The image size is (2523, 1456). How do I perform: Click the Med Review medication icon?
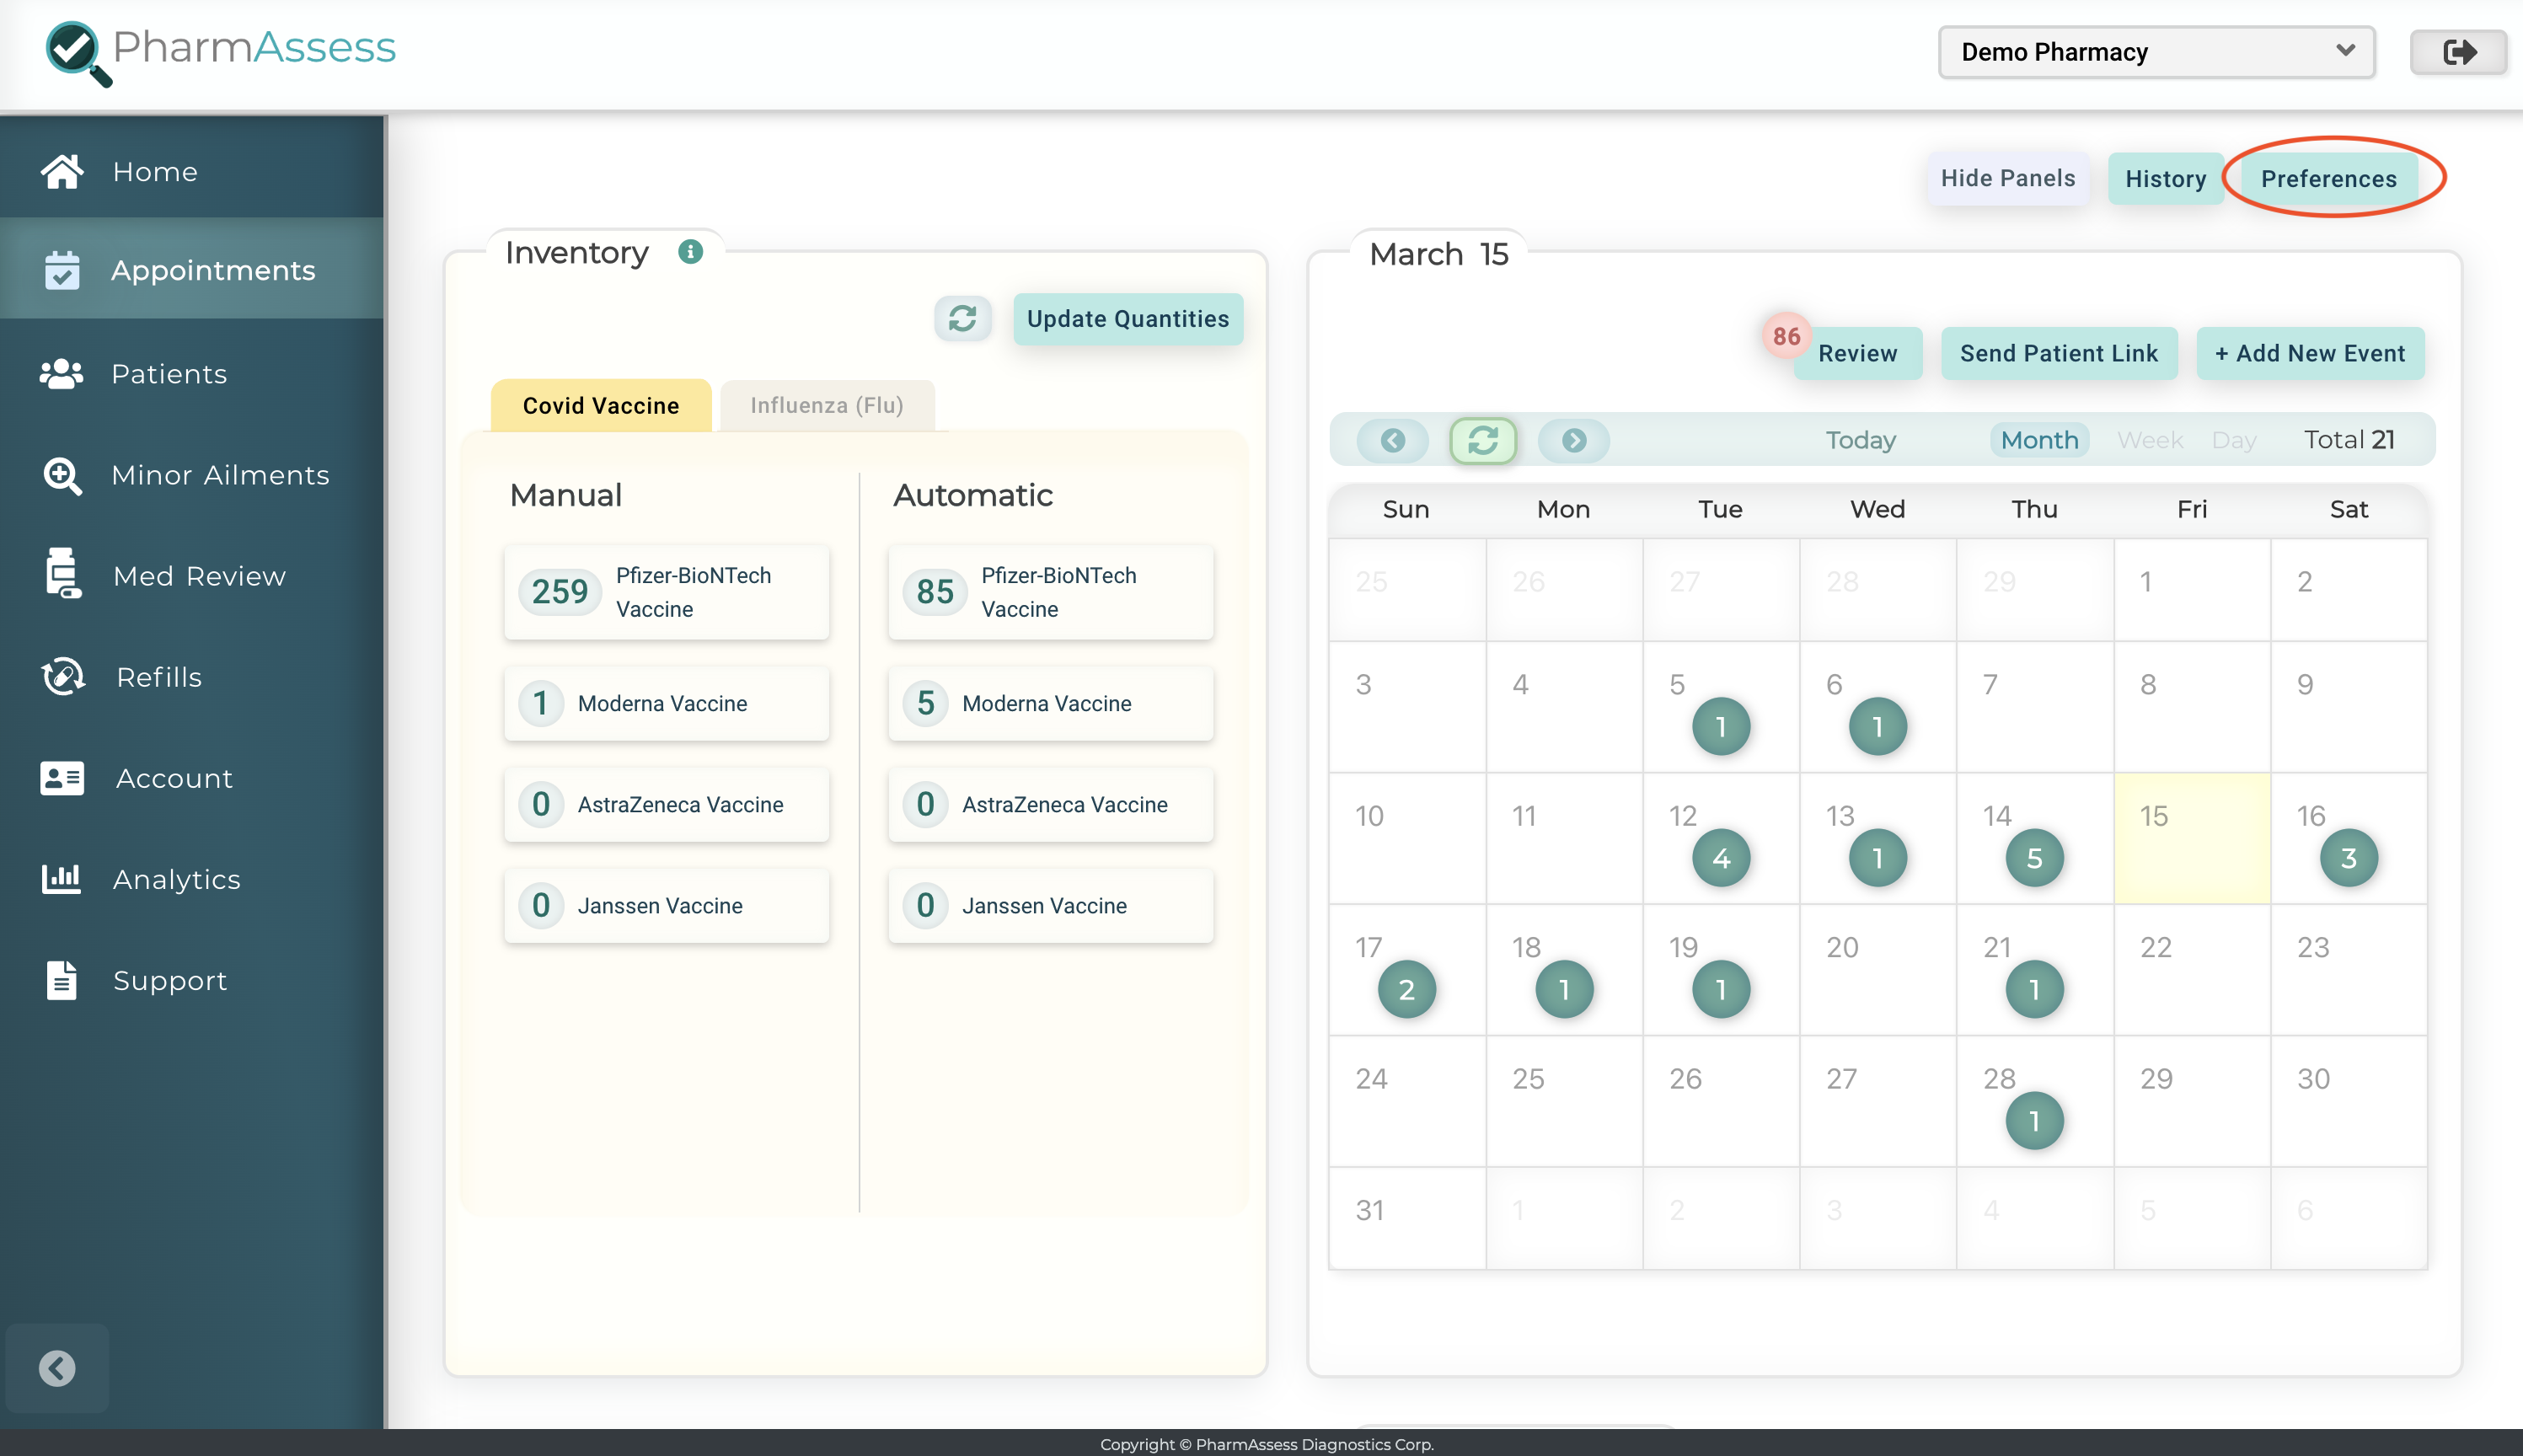tap(62, 575)
